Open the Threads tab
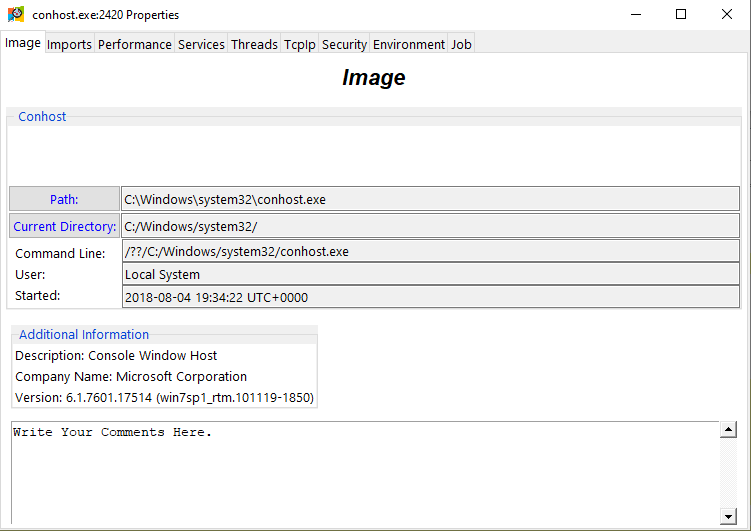Image resolution: width=751 pixels, height=531 pixels. [254, 45]
